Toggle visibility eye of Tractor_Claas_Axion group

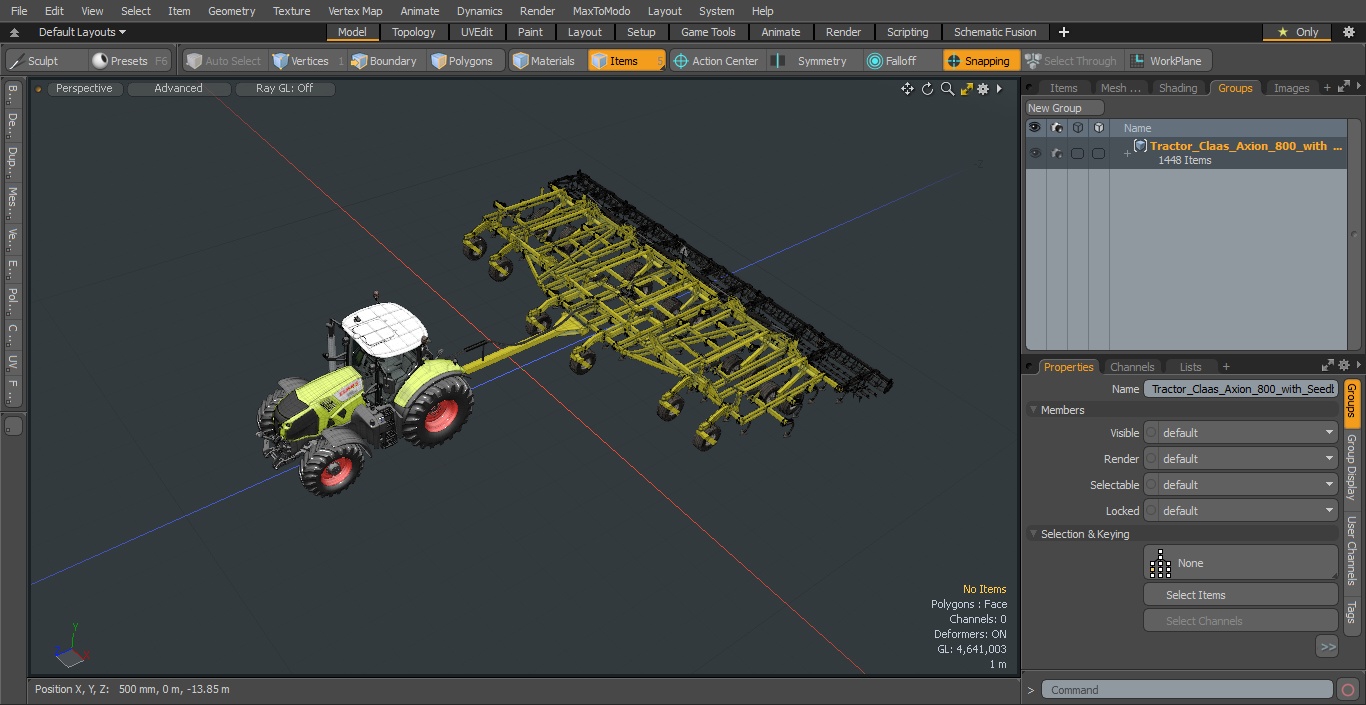1035,153
